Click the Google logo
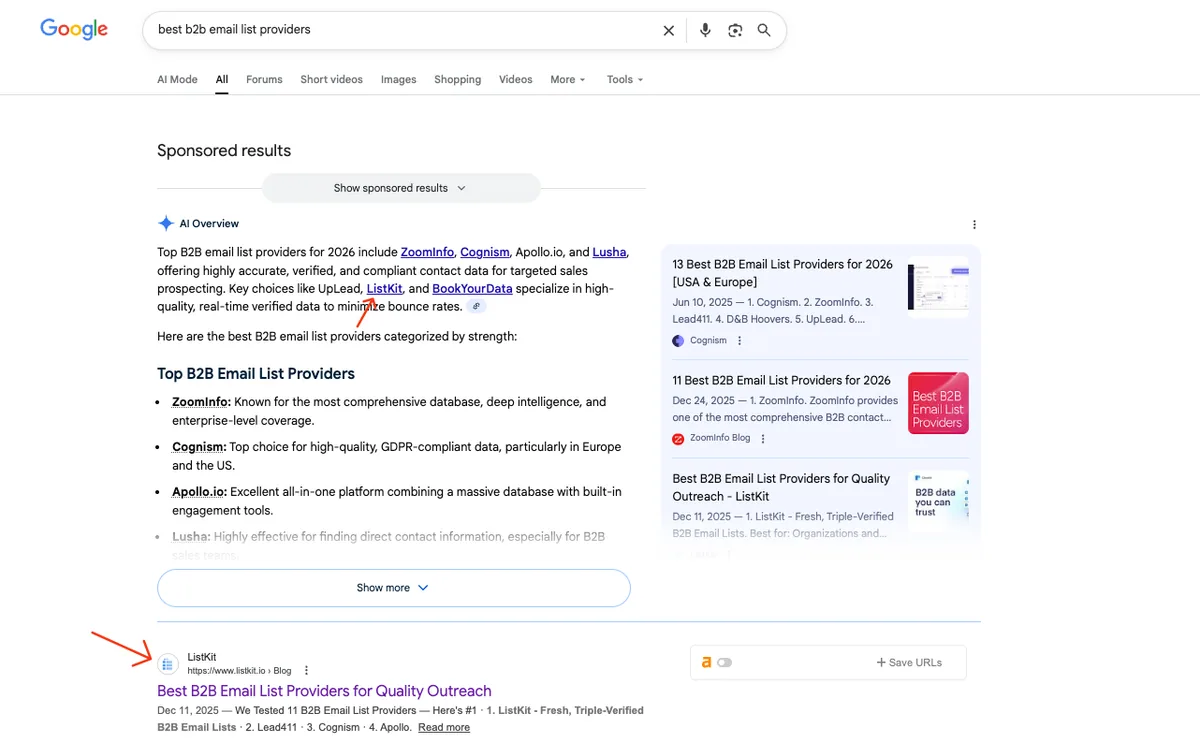This screenshot has height=754, width=1200. pos(74,29)
